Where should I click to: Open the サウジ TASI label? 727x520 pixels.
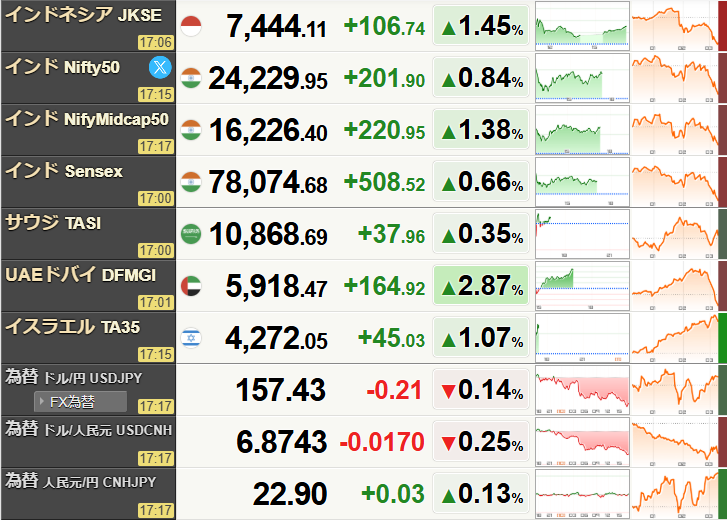pos(53,223)
